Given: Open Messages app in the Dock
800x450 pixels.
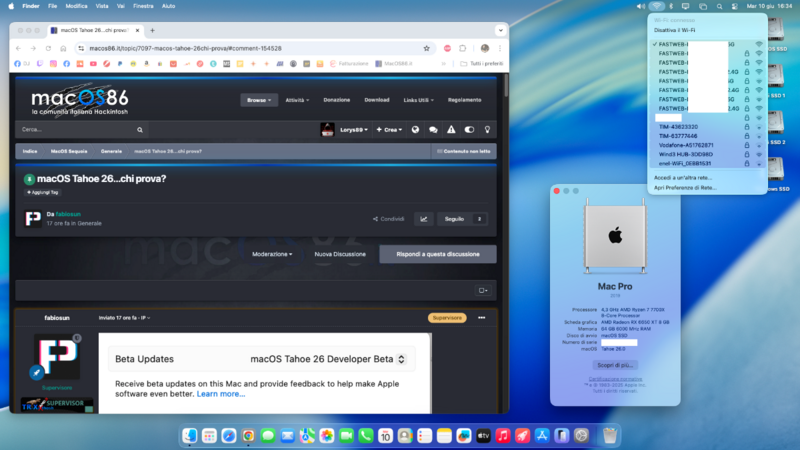Looking at the screenshot, I should pyautogui.click(x=268, y=436).
